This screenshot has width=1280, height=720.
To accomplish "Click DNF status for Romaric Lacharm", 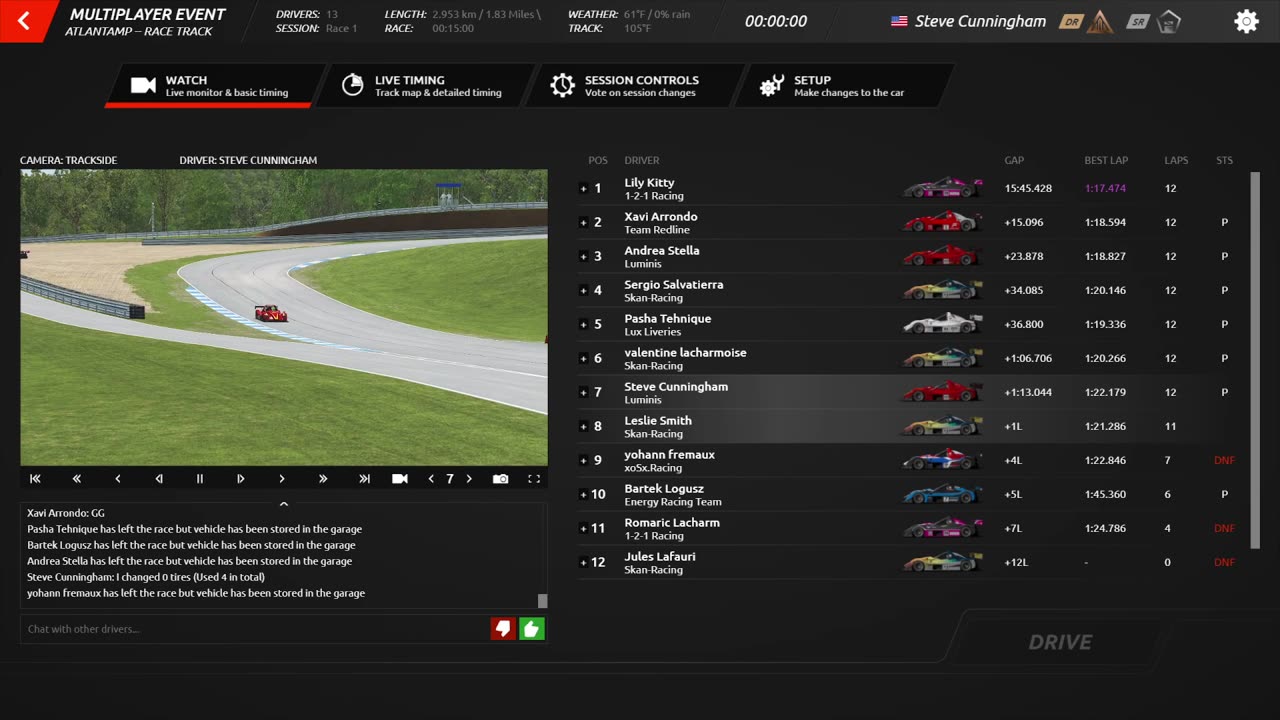I will [1224, 528].
